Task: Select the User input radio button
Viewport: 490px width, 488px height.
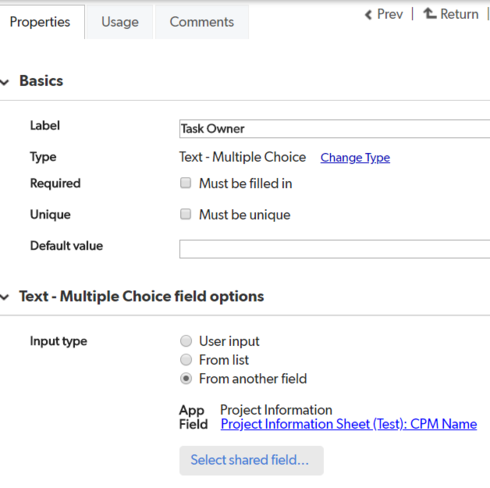Action: 186,341
